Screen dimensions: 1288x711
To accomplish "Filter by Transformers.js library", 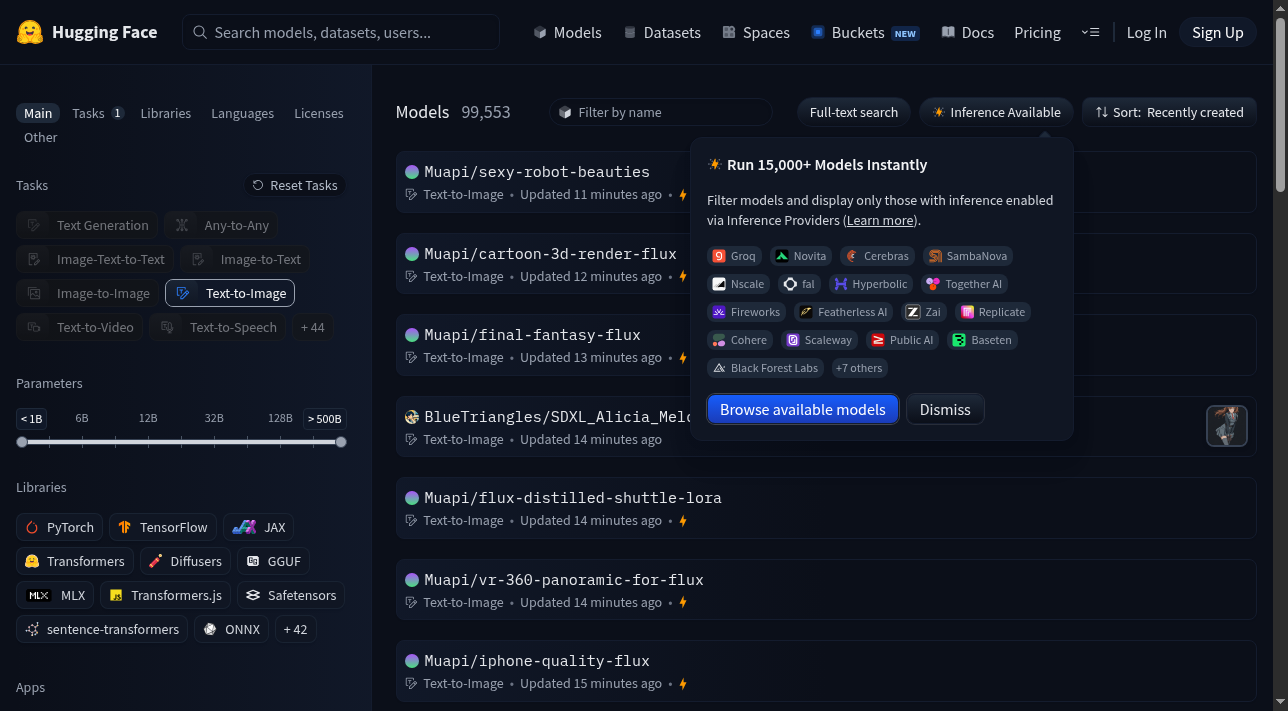I will pos(166,595).
